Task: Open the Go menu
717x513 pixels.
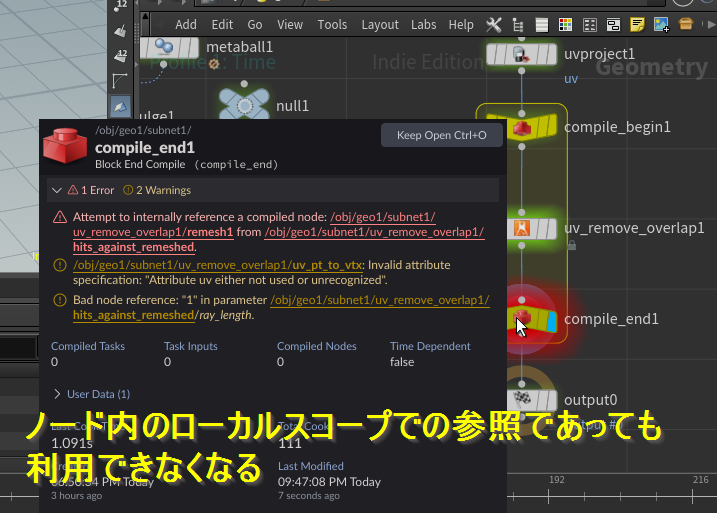Action: point(255,25)
